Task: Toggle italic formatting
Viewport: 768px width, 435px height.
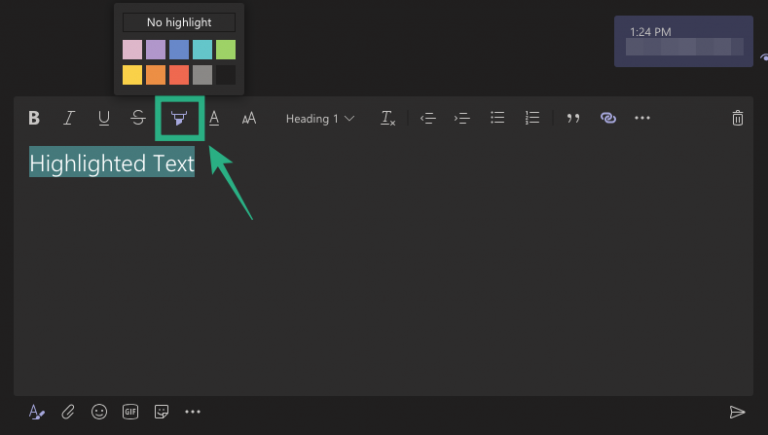Action: pos(69,118)
